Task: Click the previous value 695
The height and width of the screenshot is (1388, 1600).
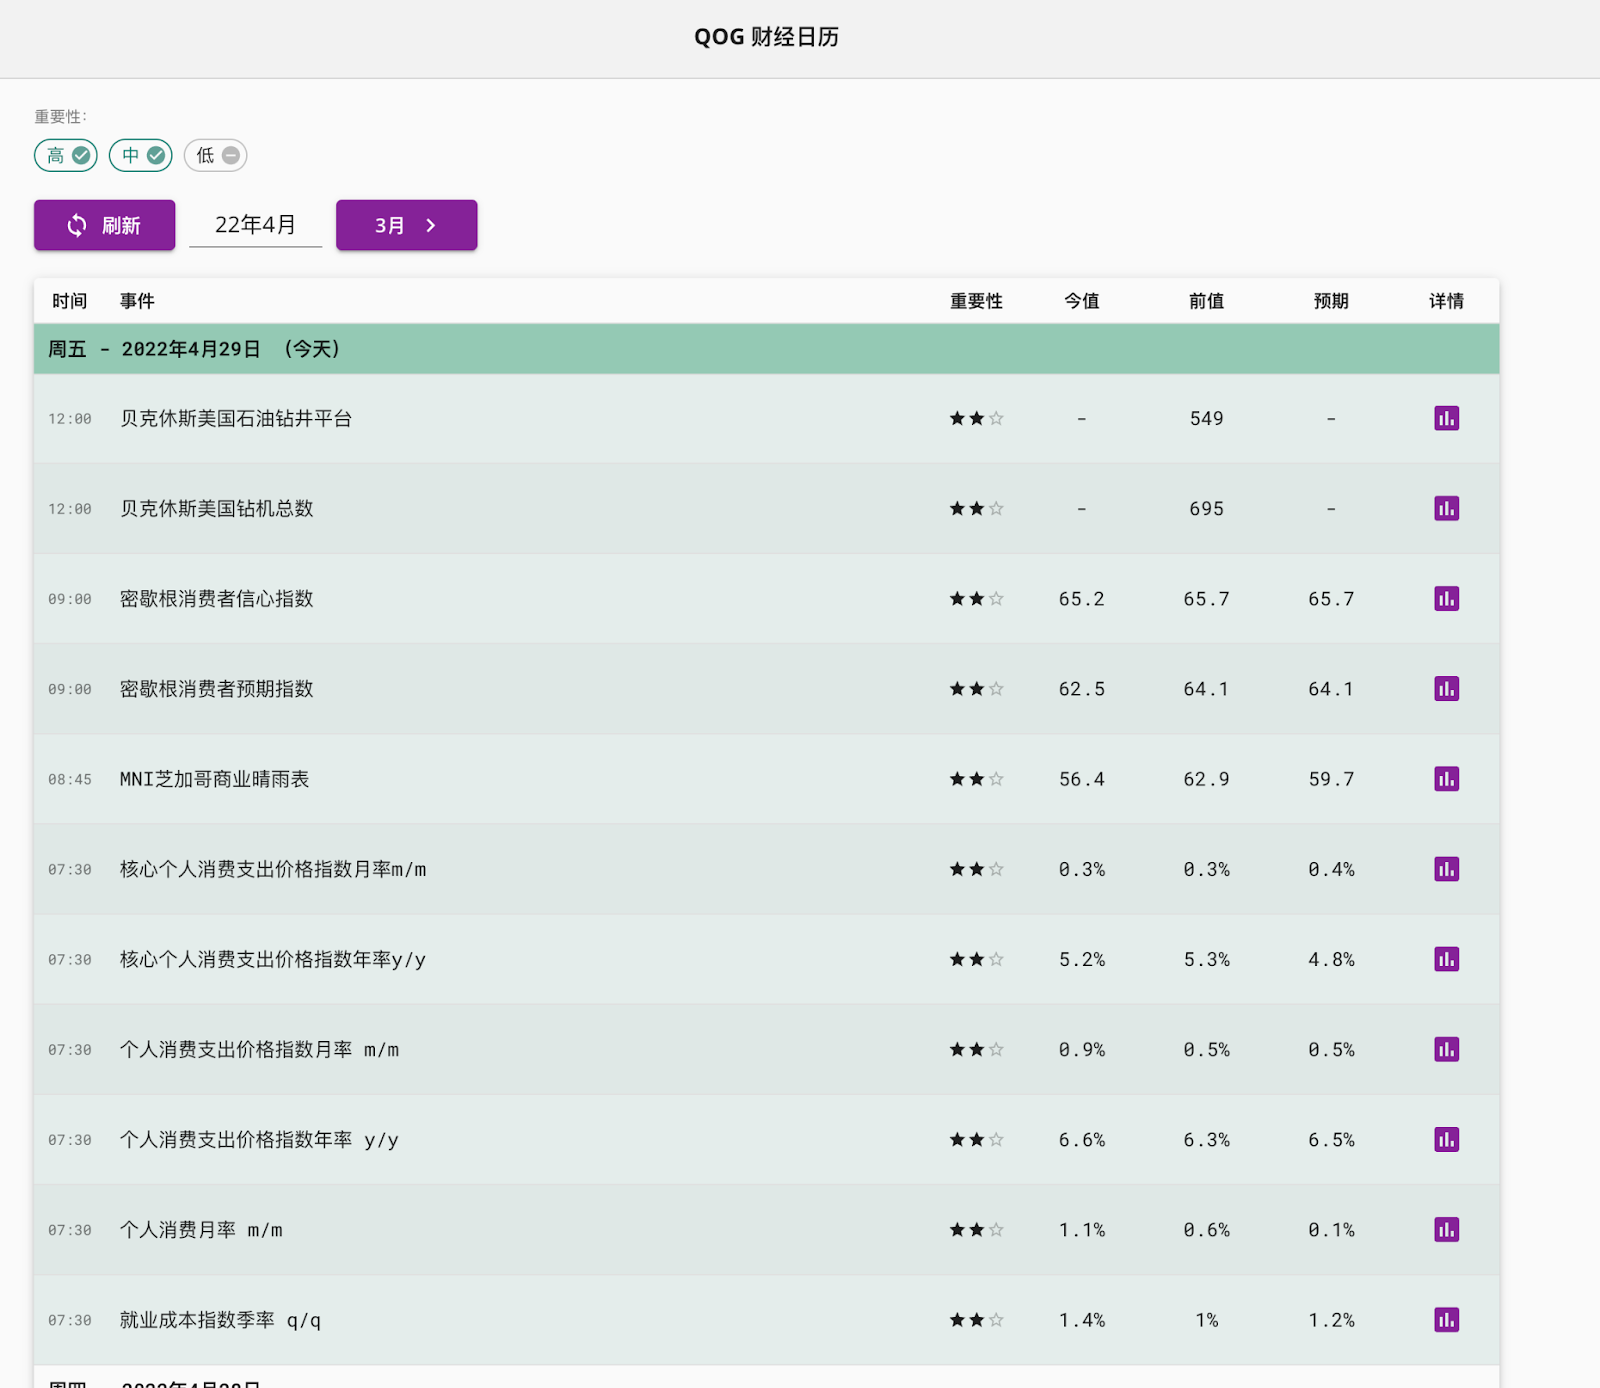Action: (1206, 508)
